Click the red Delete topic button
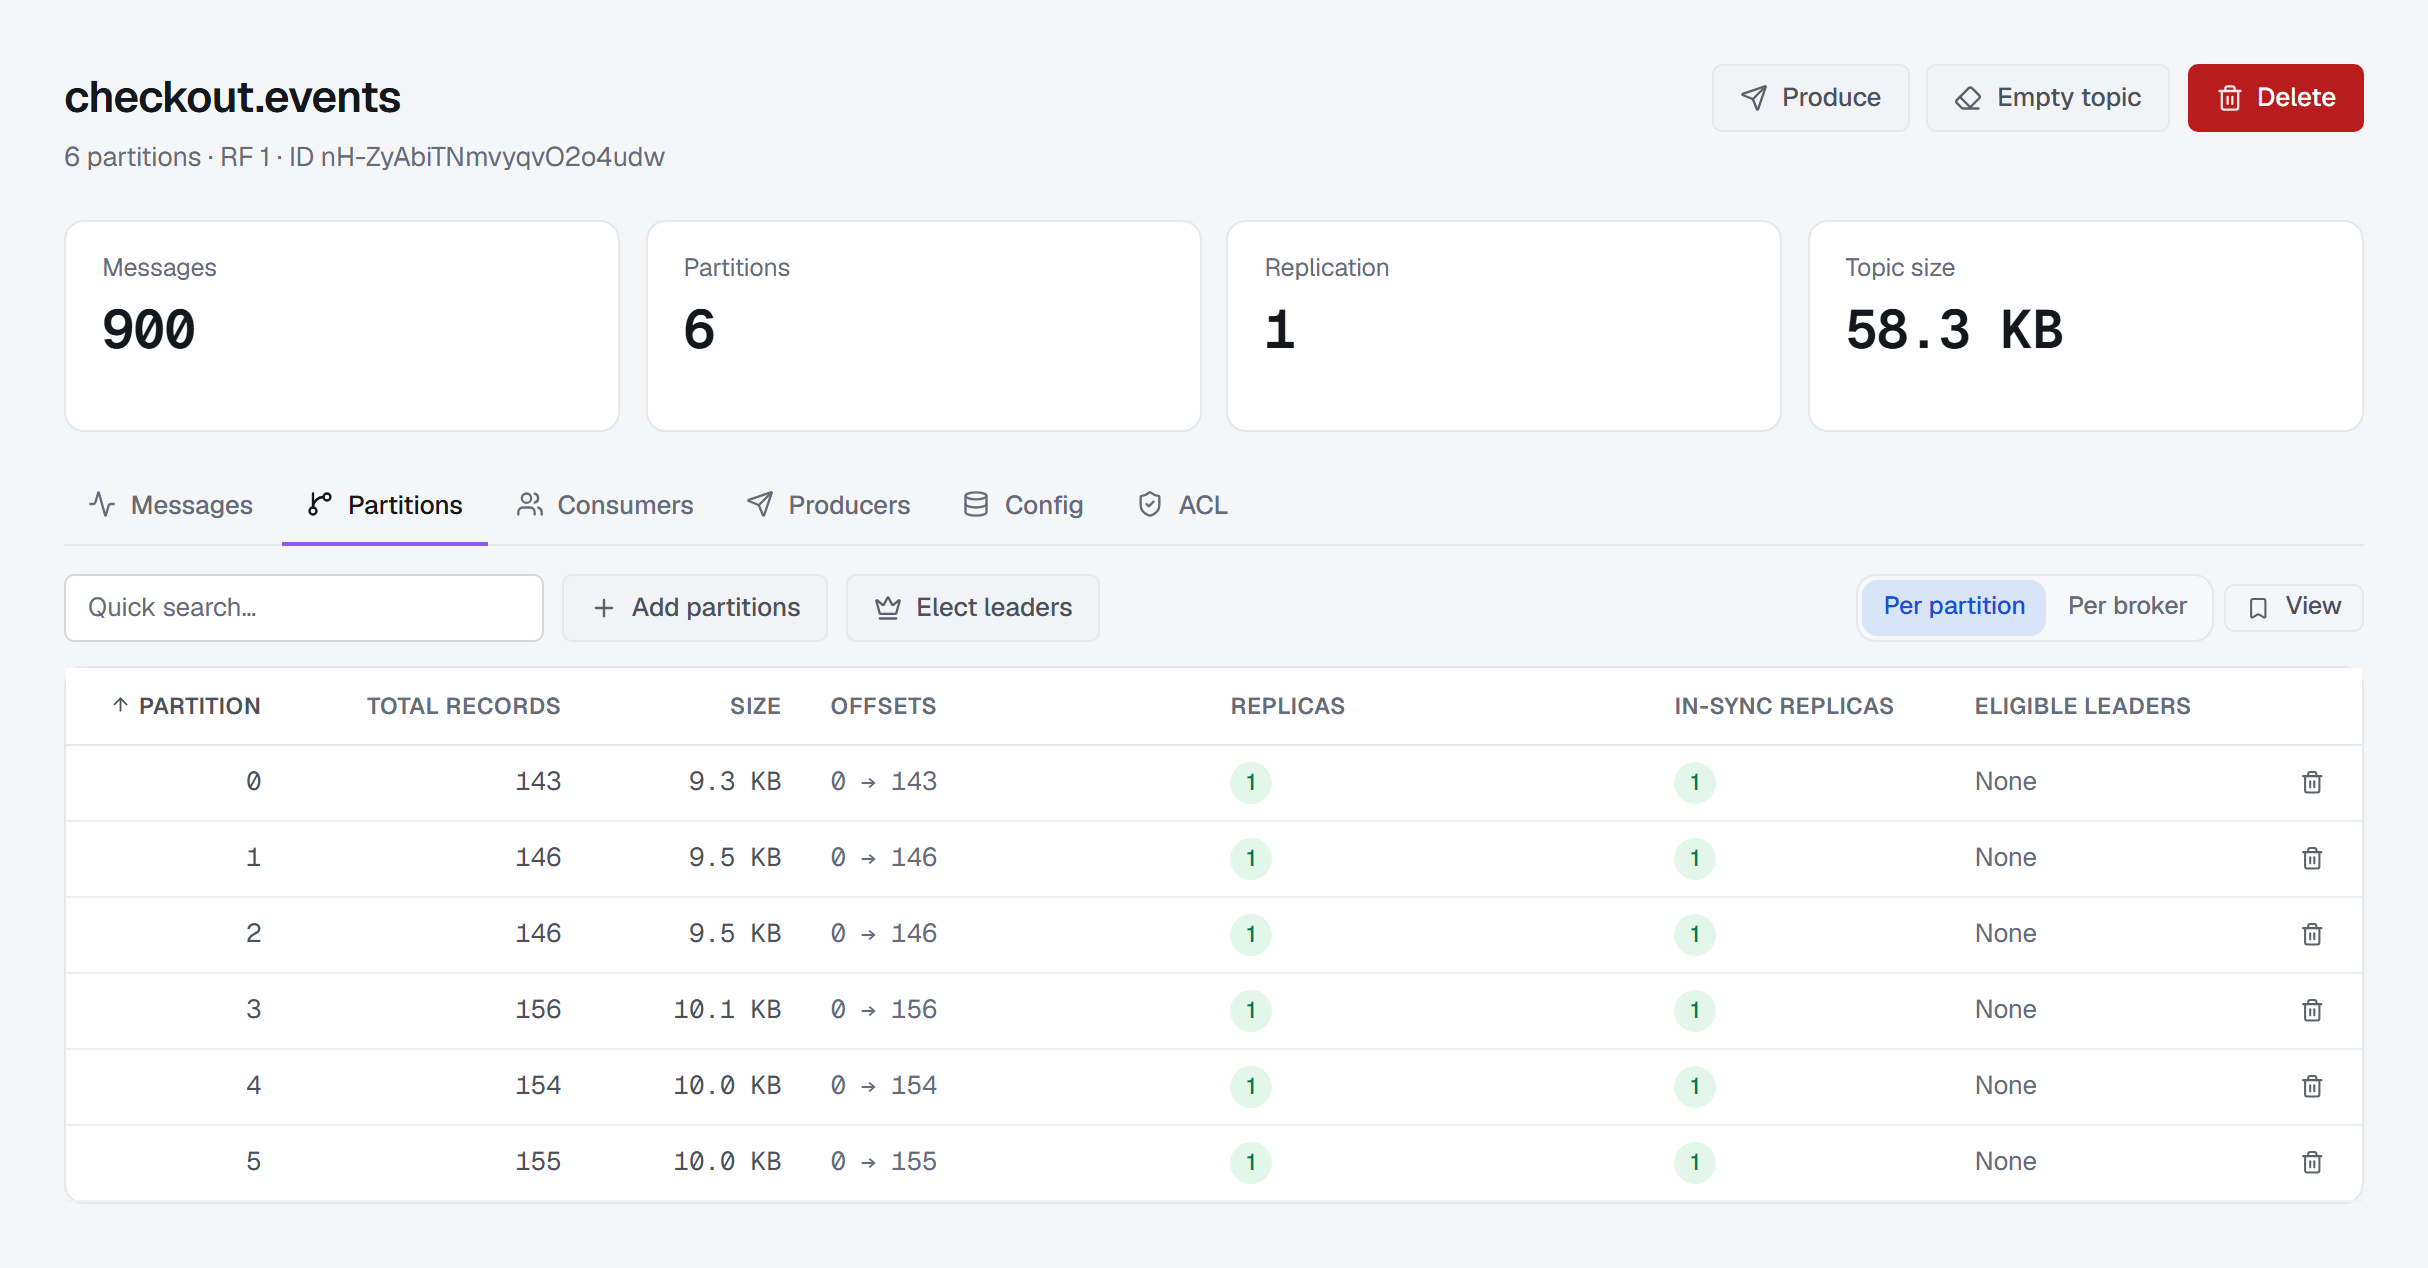 2275,98
